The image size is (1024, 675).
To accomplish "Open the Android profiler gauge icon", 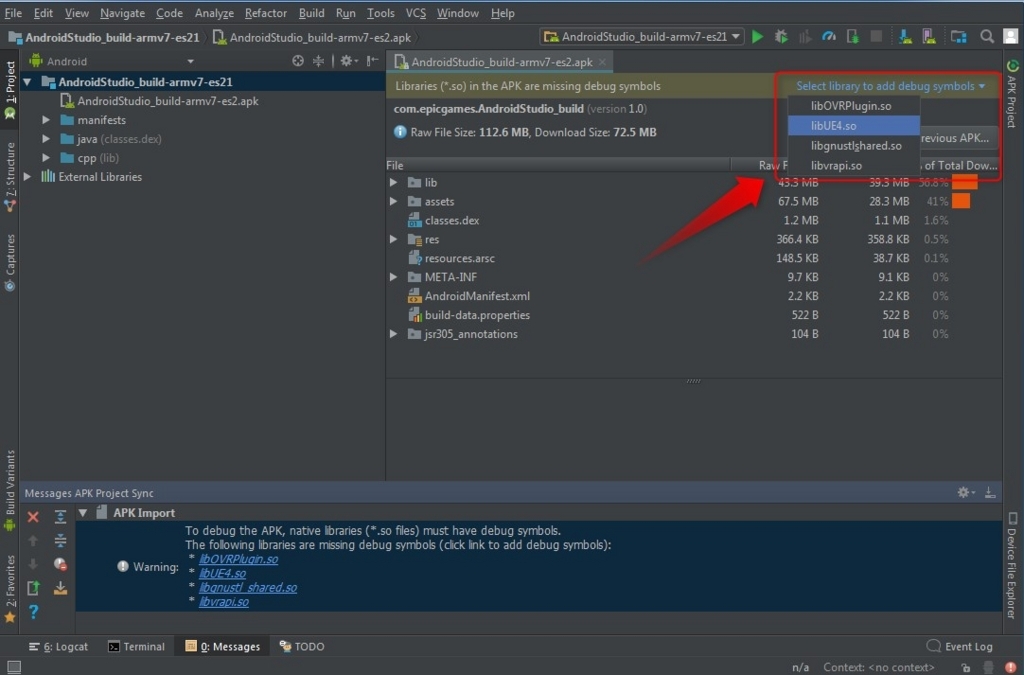I will 829,37.
